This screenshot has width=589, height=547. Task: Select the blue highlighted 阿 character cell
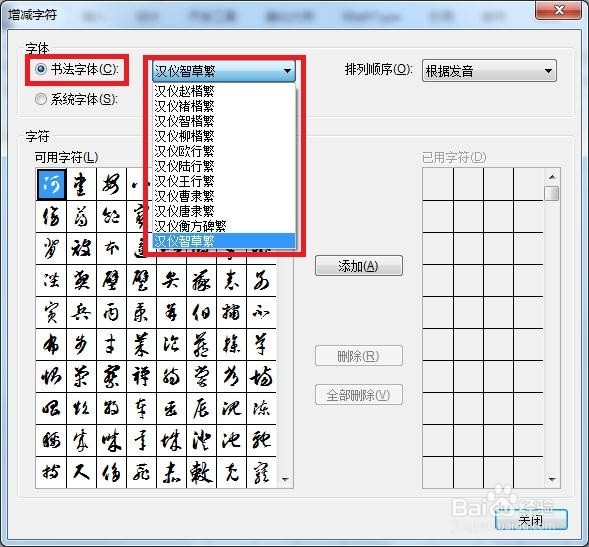(51, 184)
